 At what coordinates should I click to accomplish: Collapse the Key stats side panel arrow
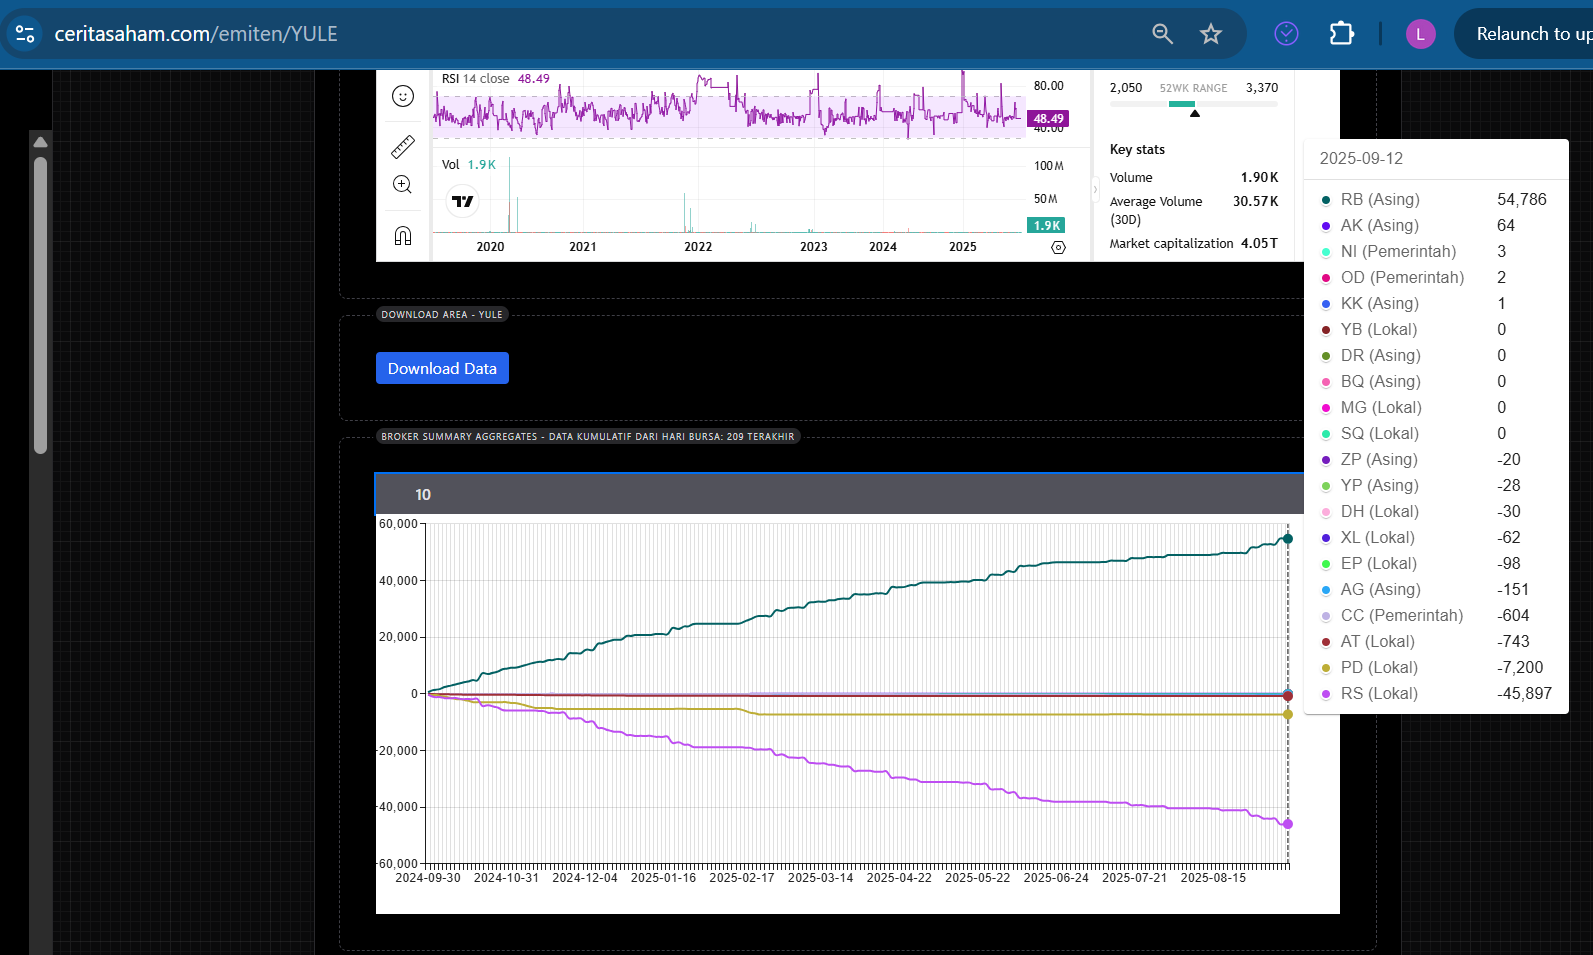point(1095,189)
